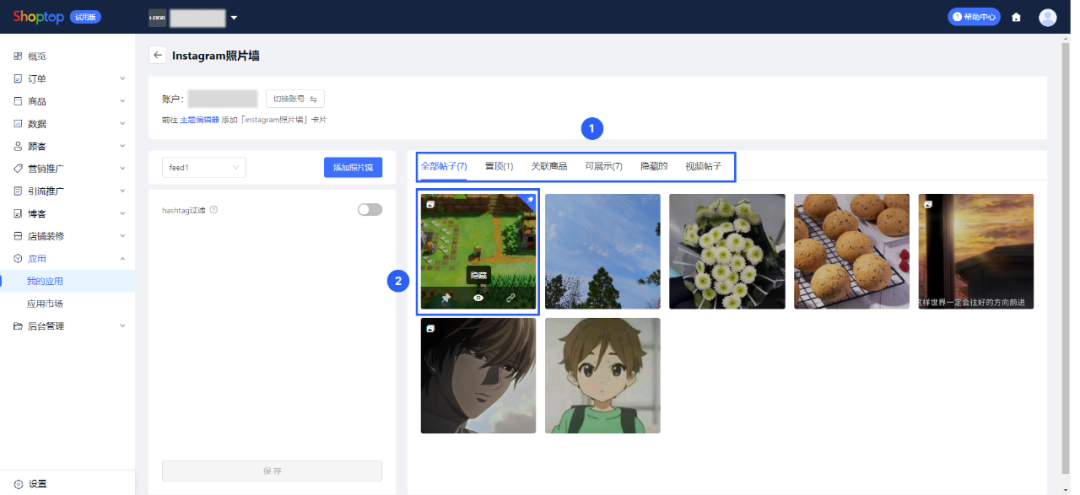Image resolution: width=1080 pixels, height=495 pixels.
Task: Click the Shoptop logo
Action: tap(39, 17)
